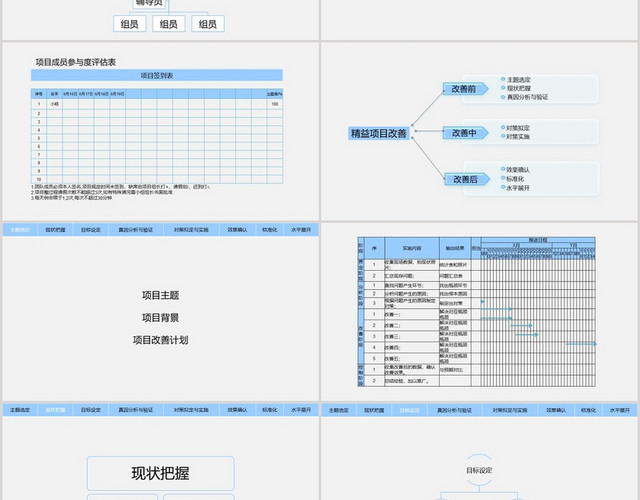
Task: Open 效果确认 tab in the 项目主题 slide
Action: (237, 230)
